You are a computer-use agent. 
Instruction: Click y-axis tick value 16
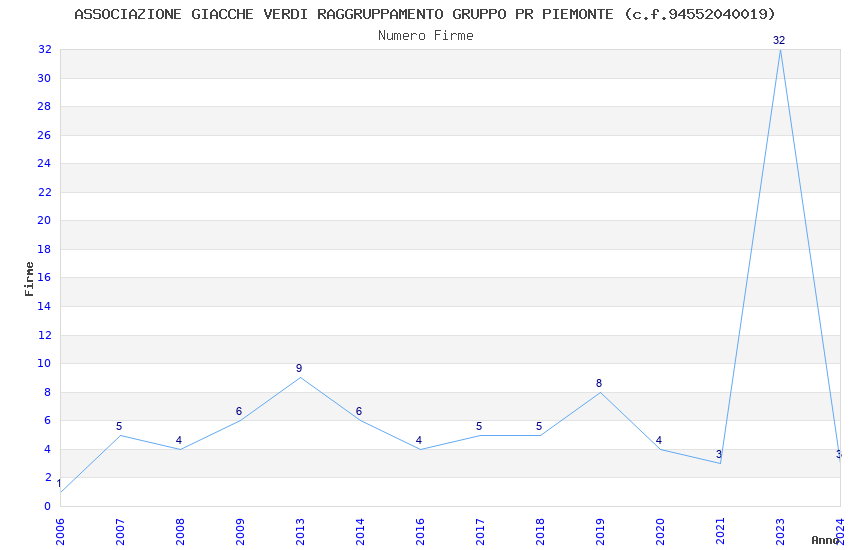pyautogui.click(x=44, y=277)
